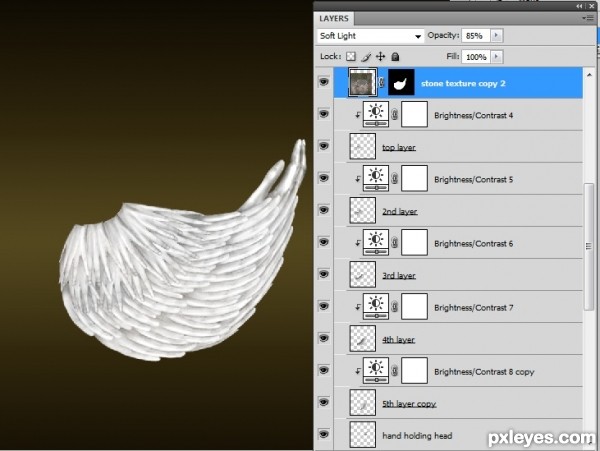Screen dimensions: 600x451
Task: Toggle visibility of Brightness/Contrast 8 copy
Action: point(324,370)
